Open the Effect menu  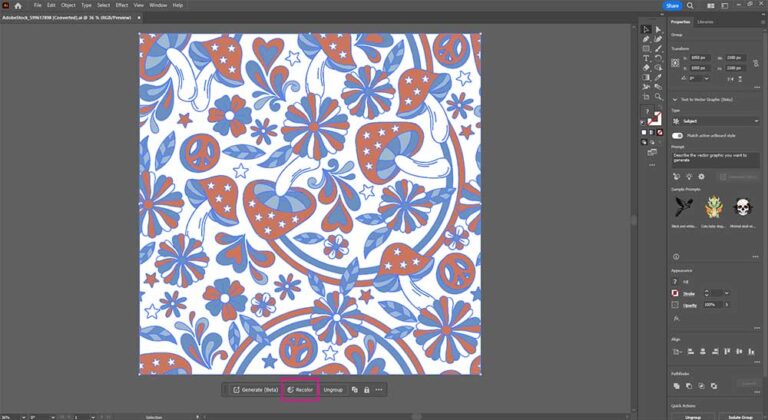(x=121, y=5)
